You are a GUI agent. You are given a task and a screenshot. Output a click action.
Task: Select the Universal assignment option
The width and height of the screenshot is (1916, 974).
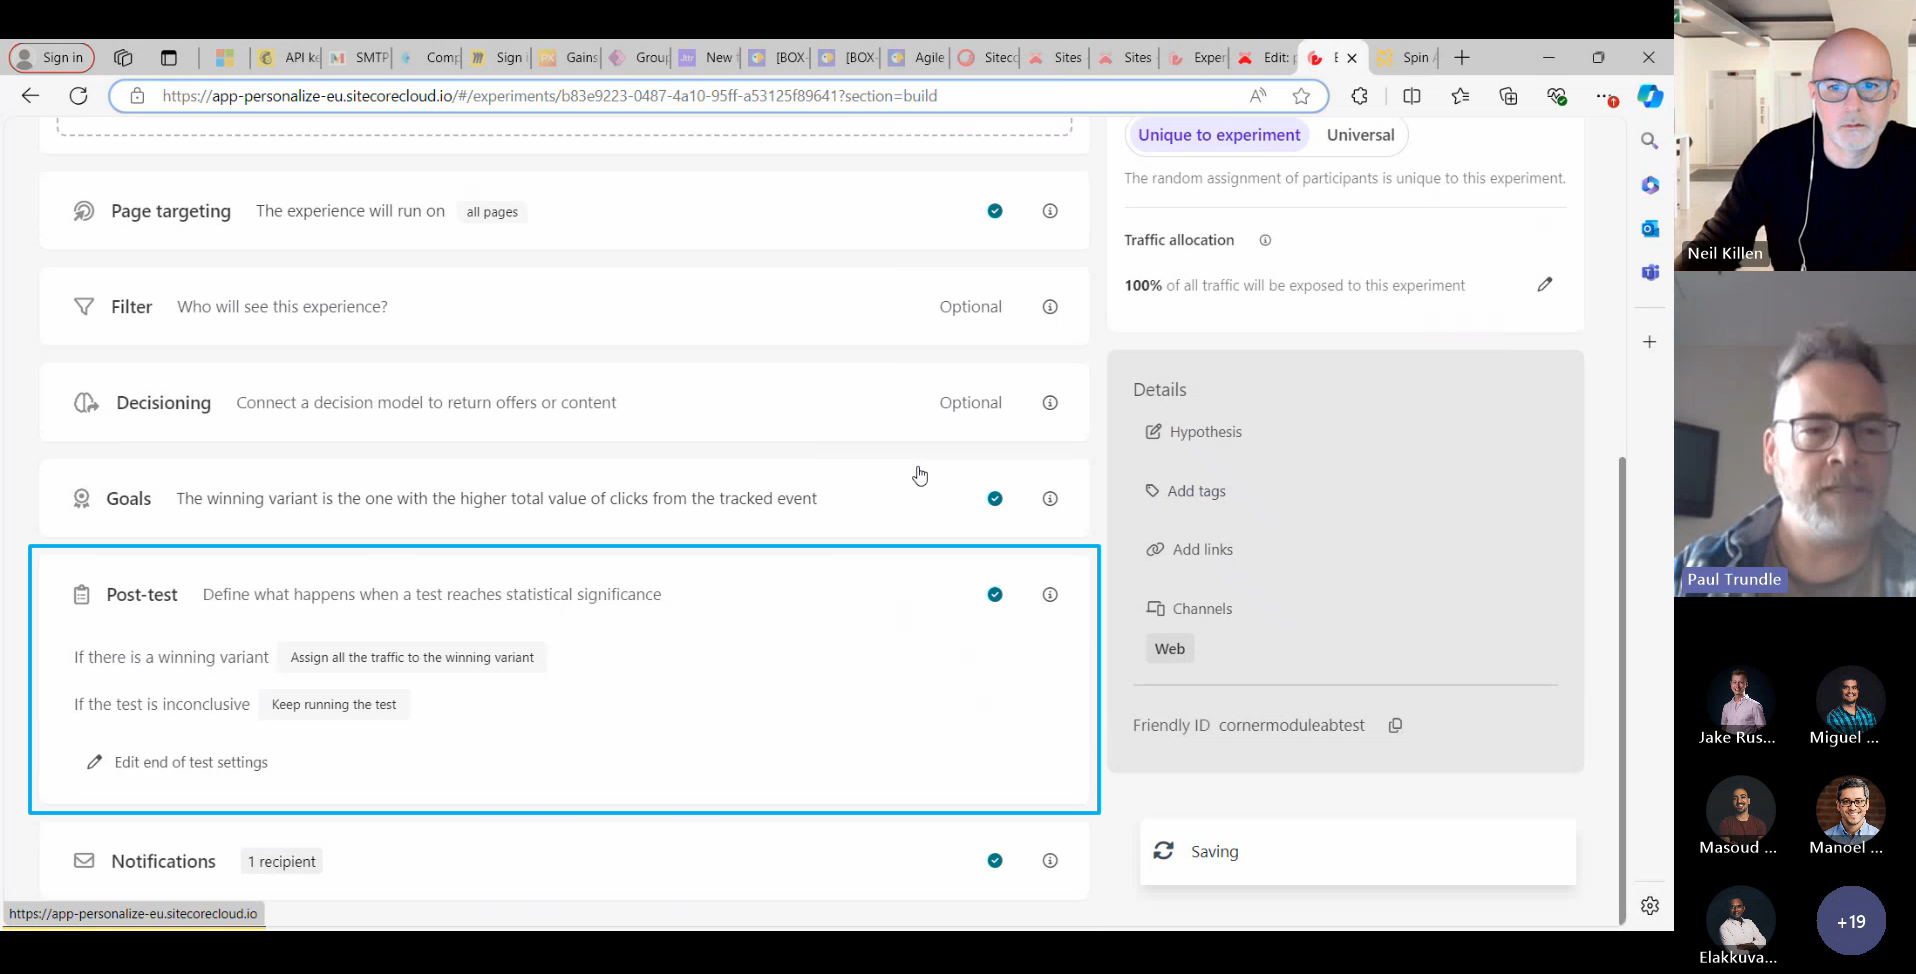click(x=1359, y=135)
